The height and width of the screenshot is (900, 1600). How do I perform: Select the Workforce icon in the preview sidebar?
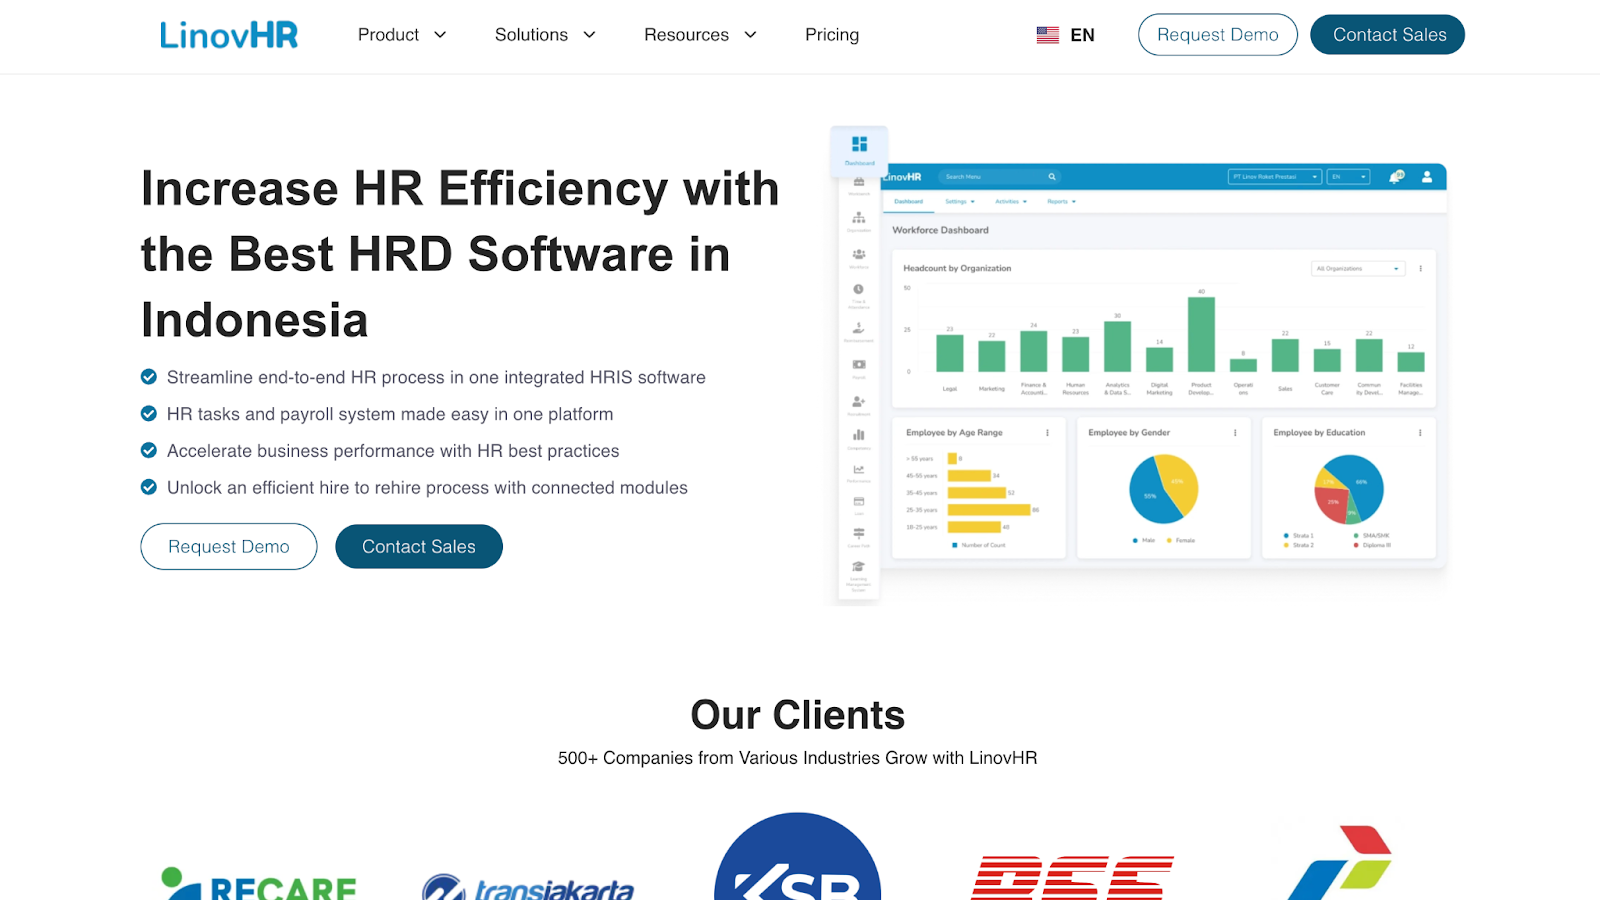(859, 254)
